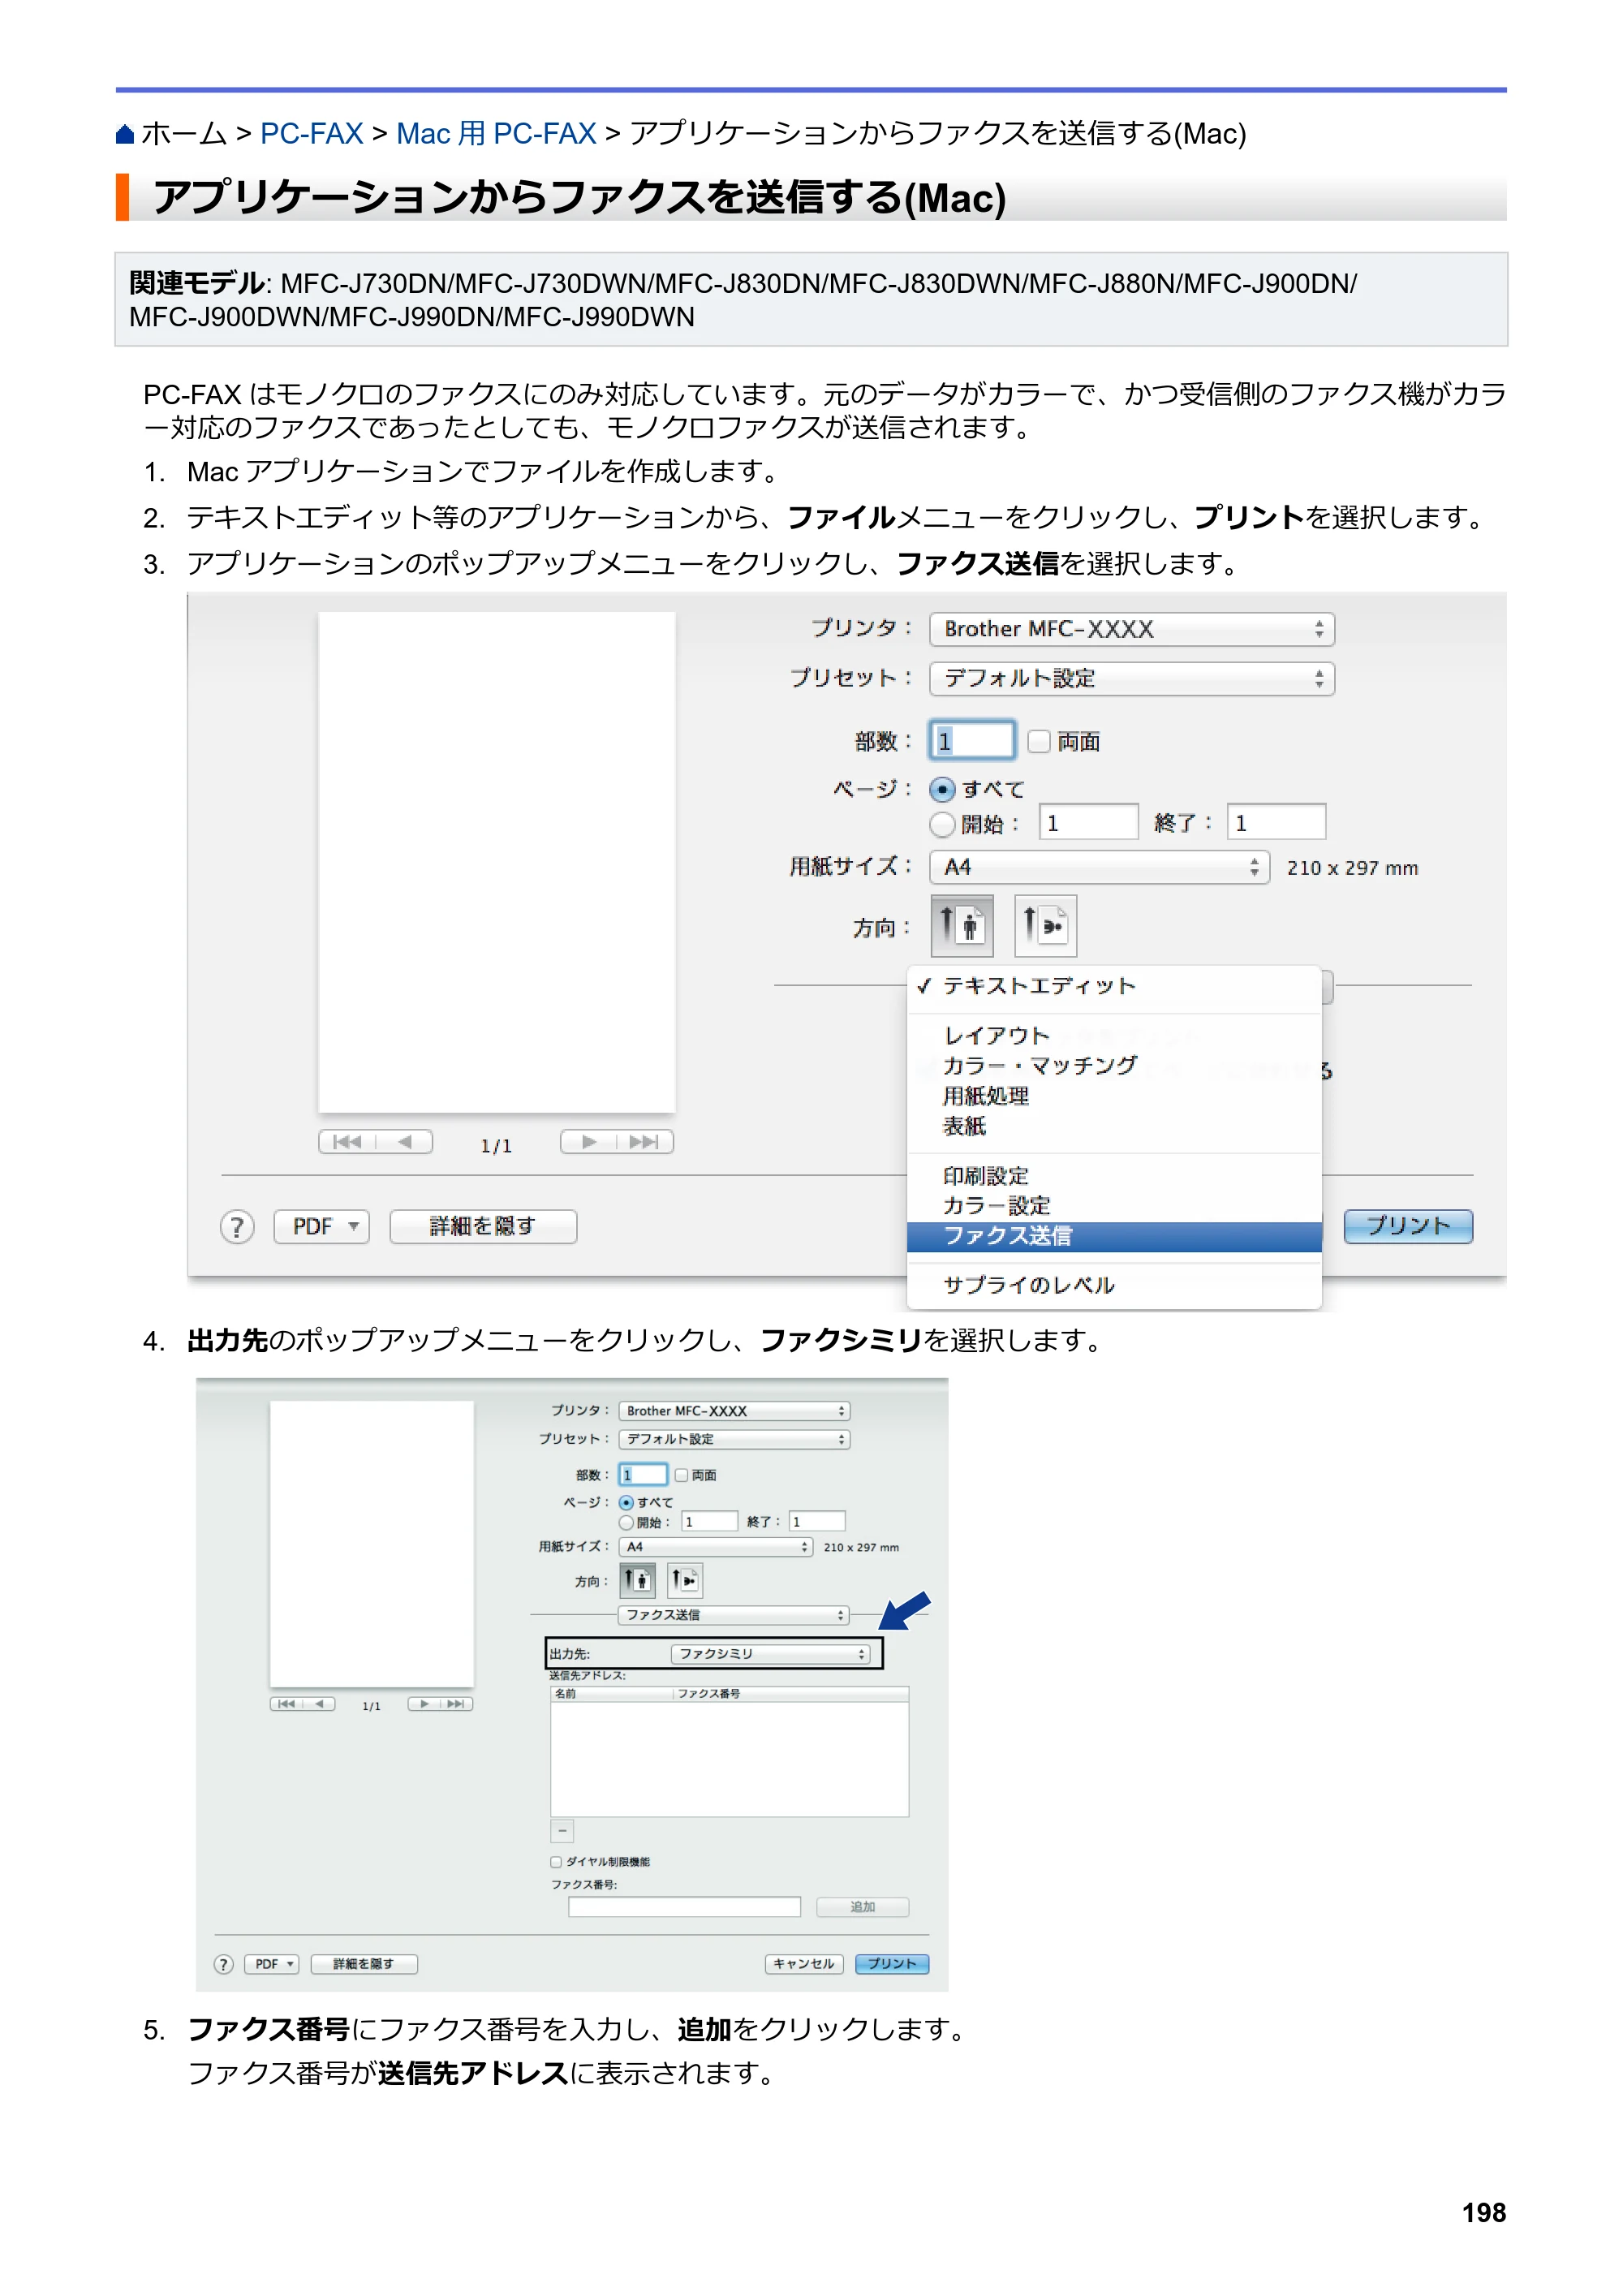Click the 終了 page field in upper dialog
The height and width of the screenshot is (2296, 1623).
pos(1277,822)
